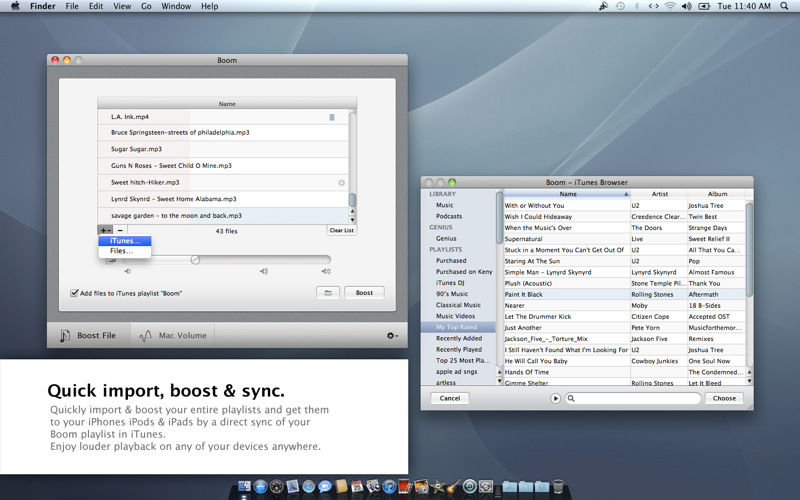Play preview with the iTunes Browser play button
The height and width of the screenshot is (500, 800).
click(556, 398)
